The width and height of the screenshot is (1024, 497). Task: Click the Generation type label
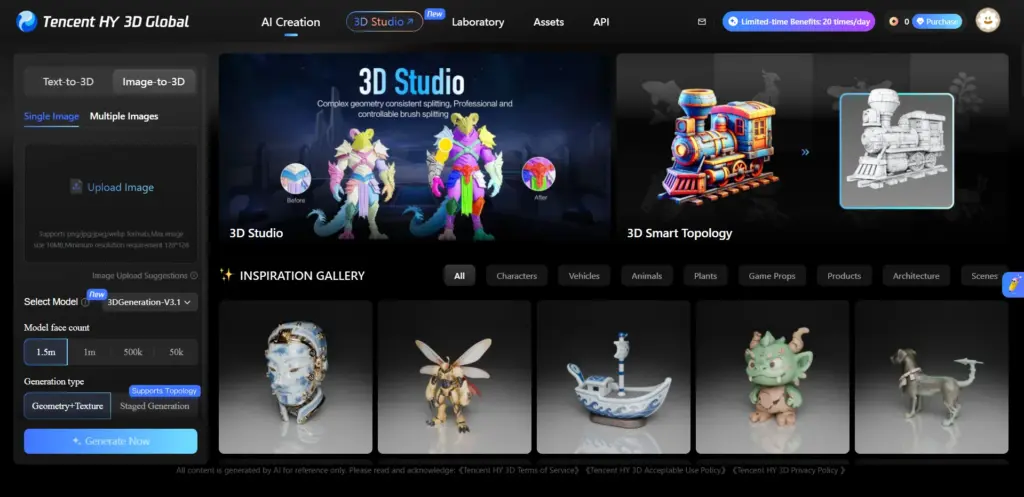54,381
